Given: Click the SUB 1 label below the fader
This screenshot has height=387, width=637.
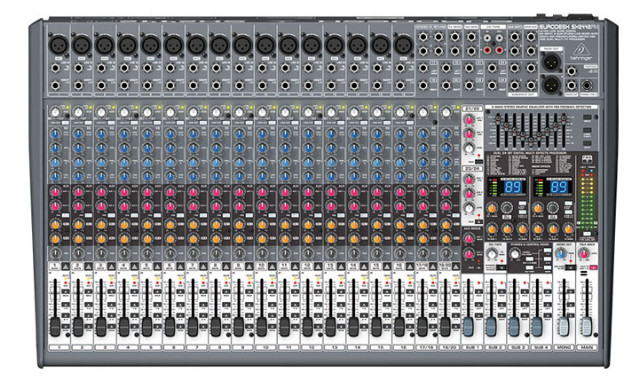Looking at the screenshot, I should pyautogui.click(x=472, y=348).
